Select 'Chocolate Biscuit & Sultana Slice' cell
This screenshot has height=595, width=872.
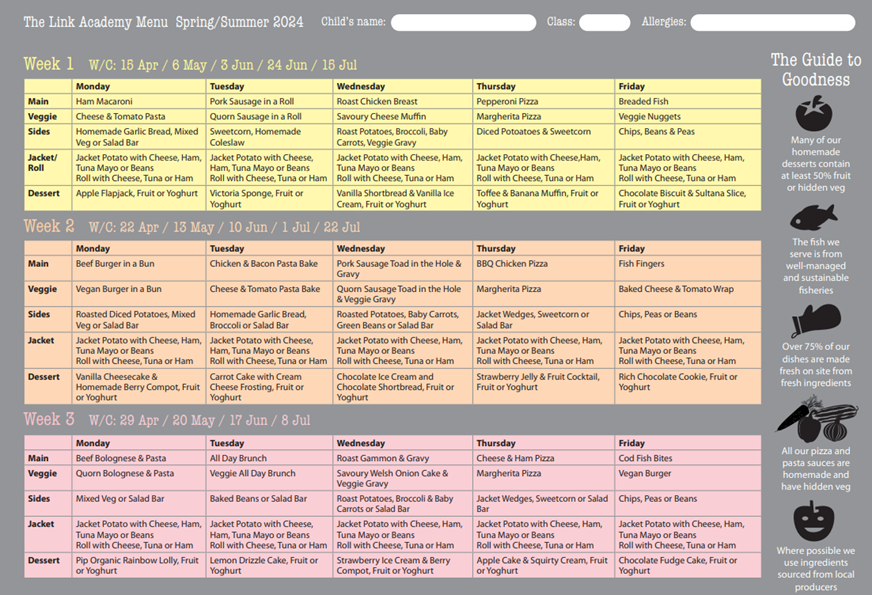click(x=688, y=199)
